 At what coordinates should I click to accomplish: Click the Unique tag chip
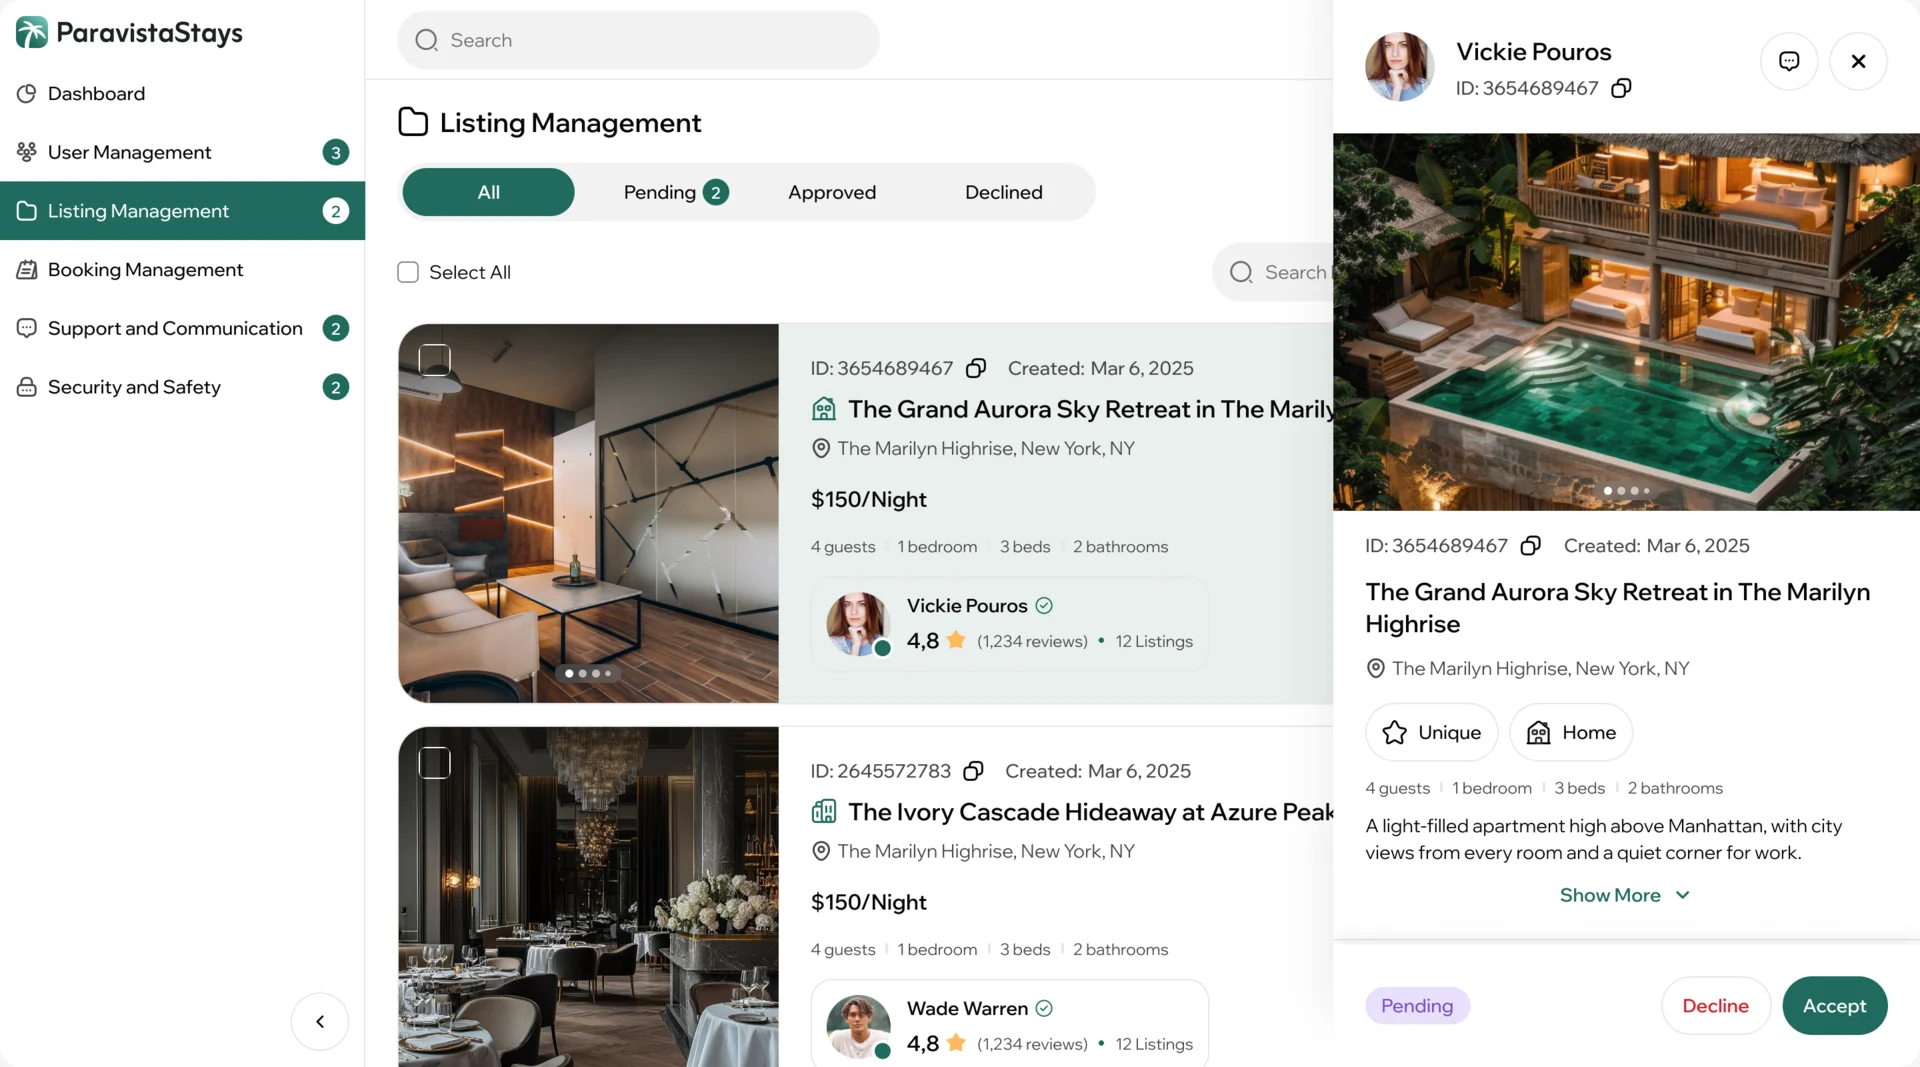[x=1431, y=733]
